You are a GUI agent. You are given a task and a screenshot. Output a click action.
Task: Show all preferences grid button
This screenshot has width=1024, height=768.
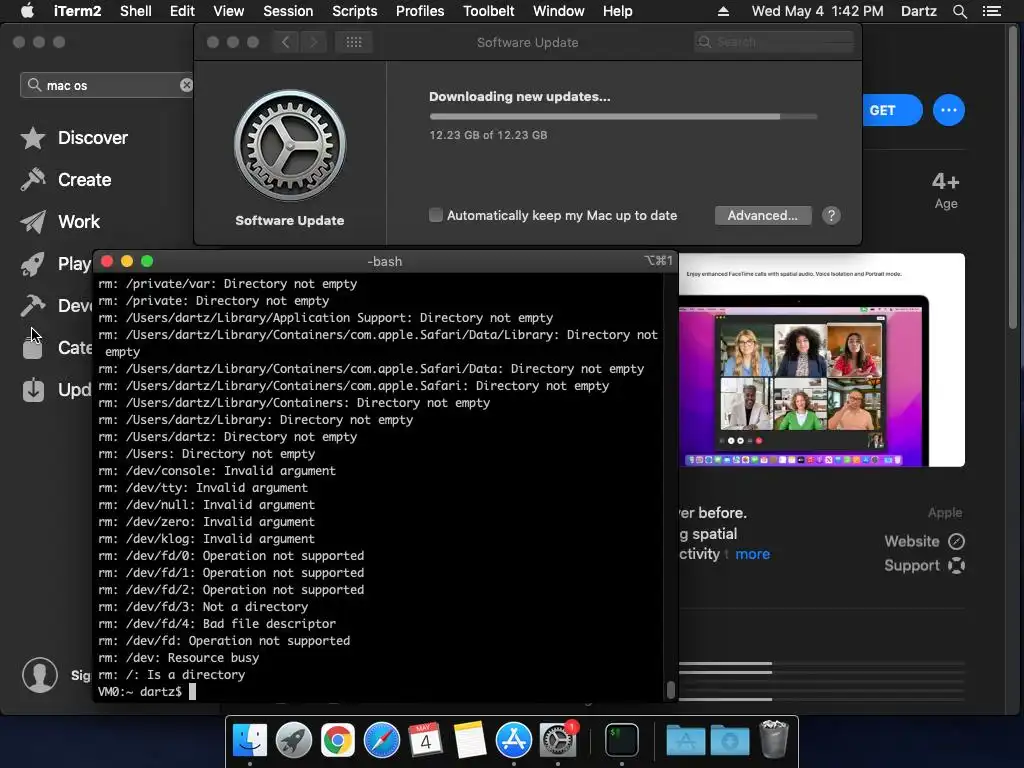354,42
